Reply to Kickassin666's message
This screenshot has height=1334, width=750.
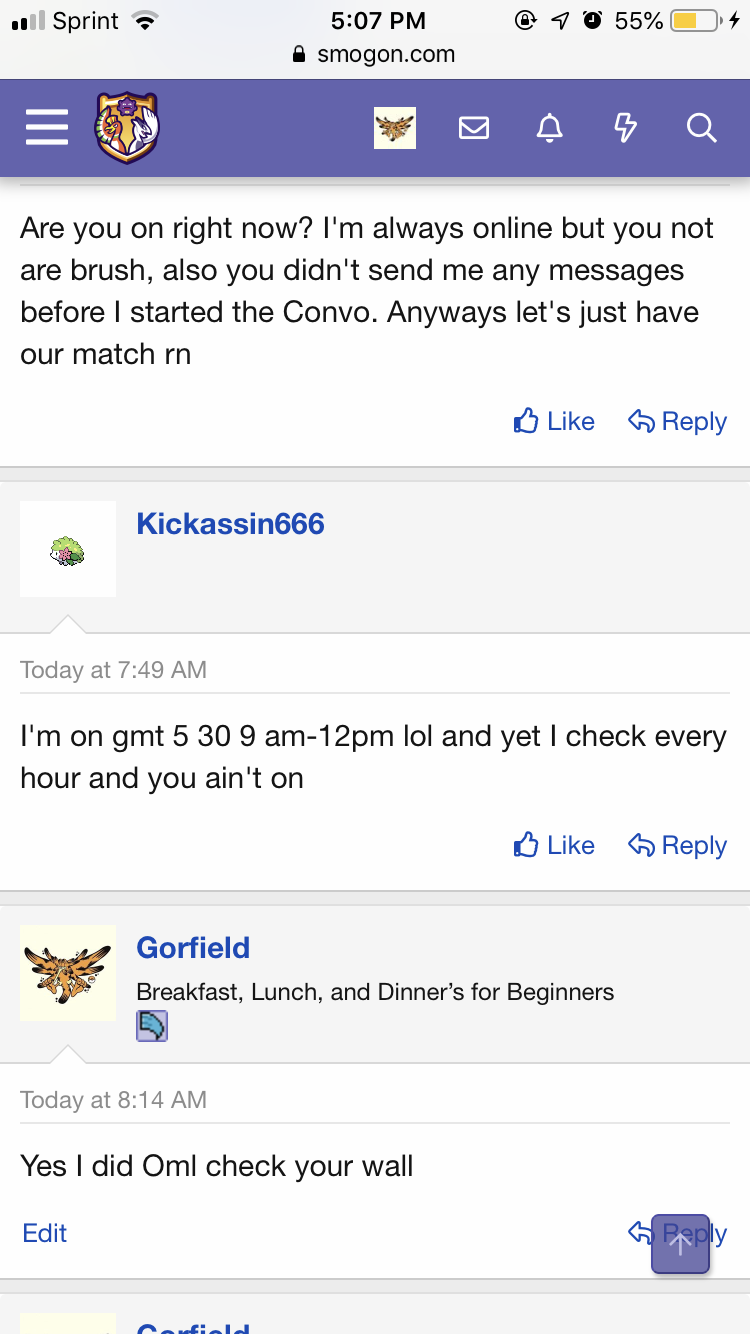677,846
